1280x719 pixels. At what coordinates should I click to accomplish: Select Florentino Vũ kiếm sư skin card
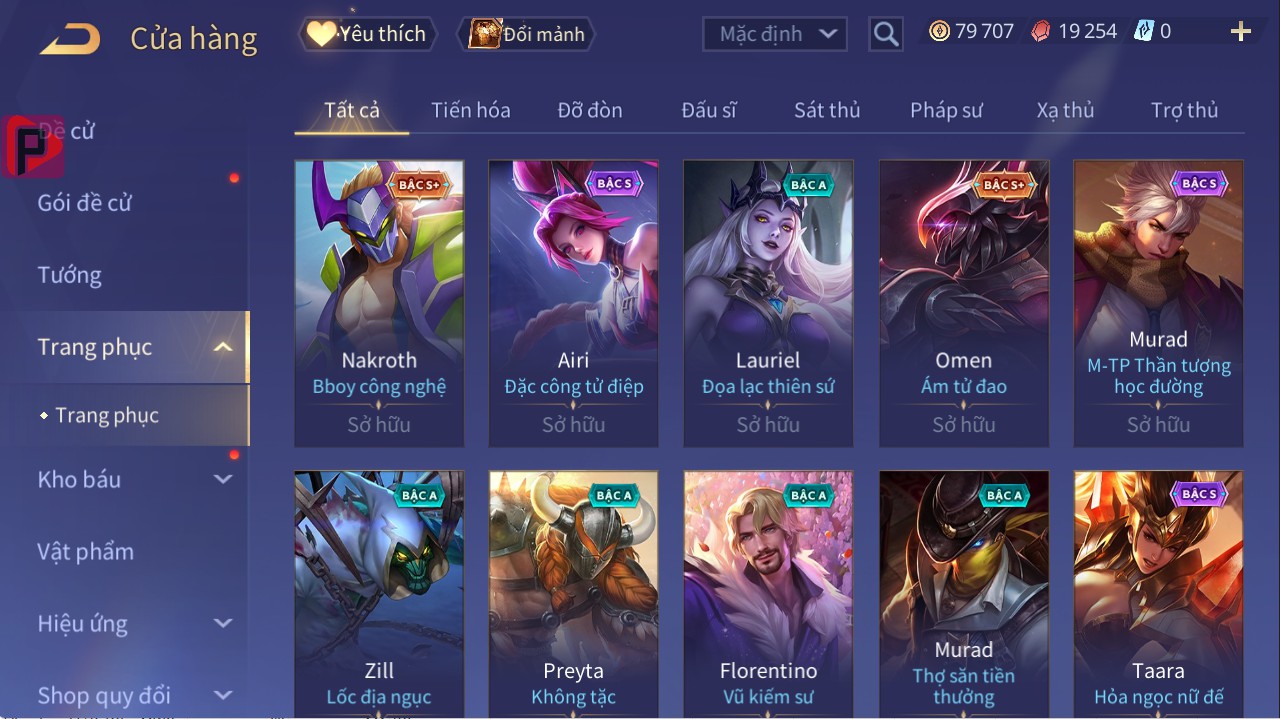(x=768, y=594)
